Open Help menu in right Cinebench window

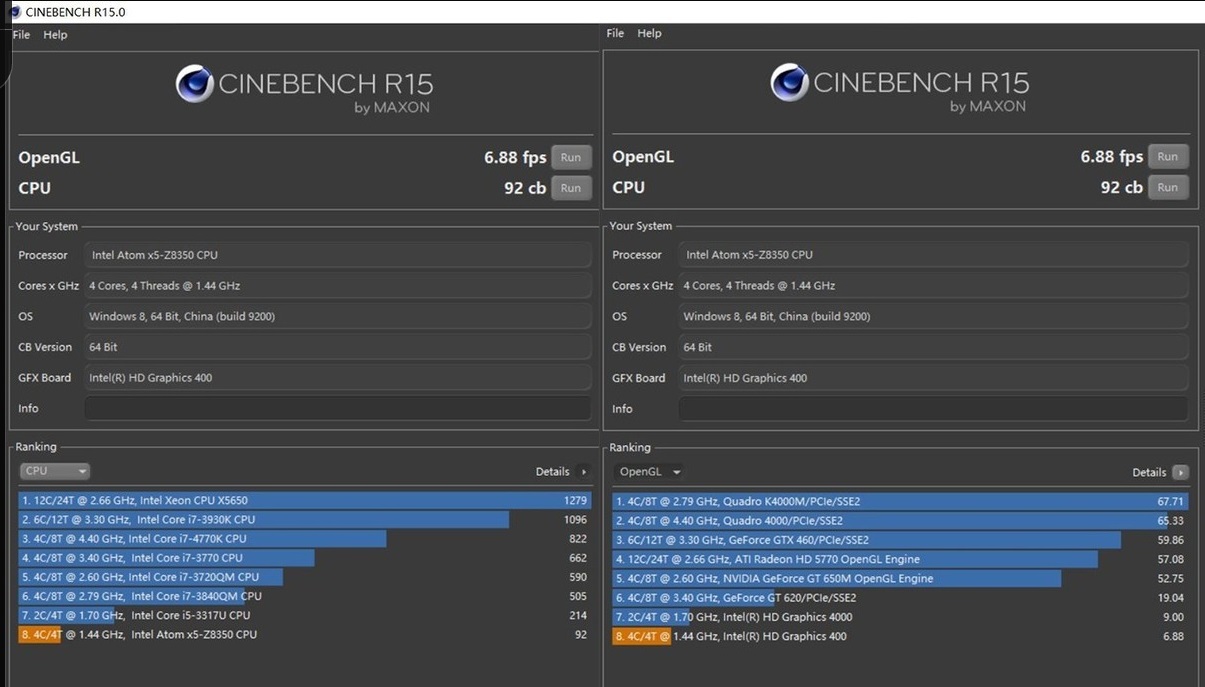pos(650,33)
